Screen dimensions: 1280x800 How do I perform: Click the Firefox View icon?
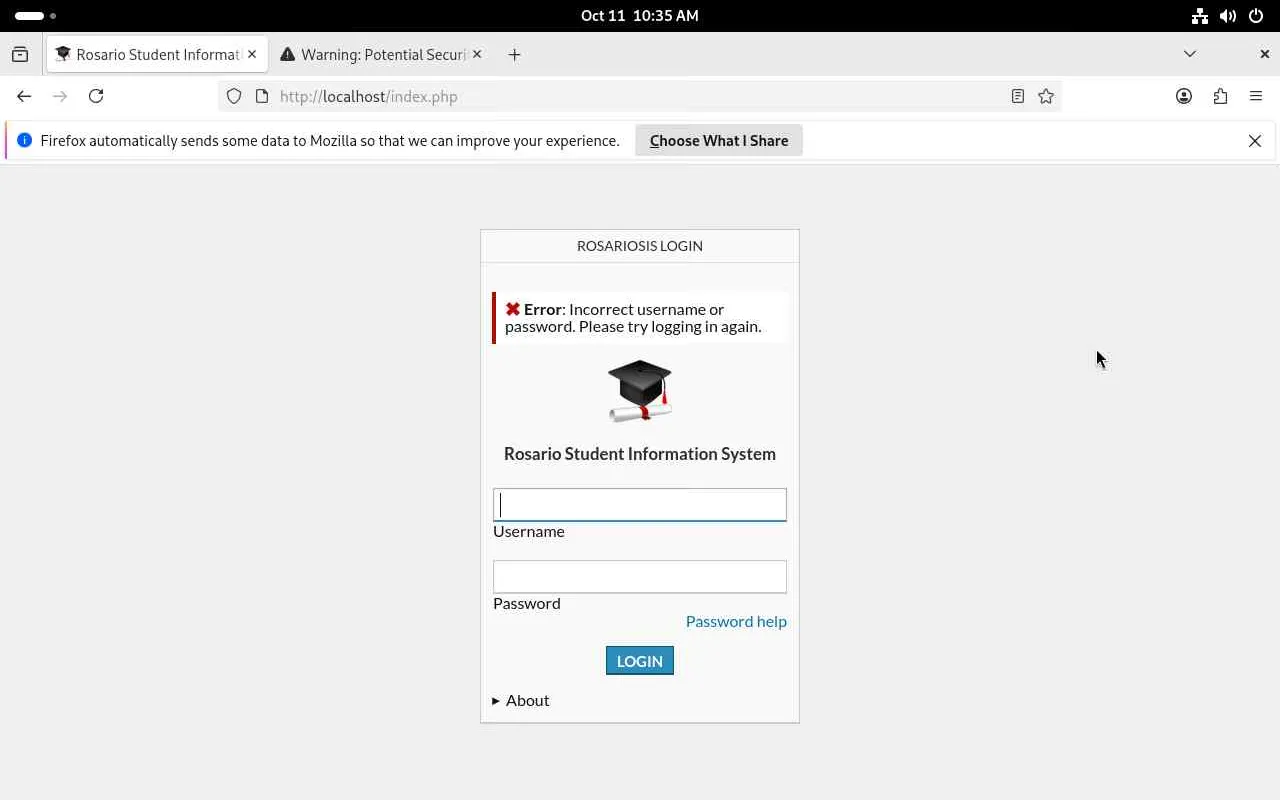point(20,55)
